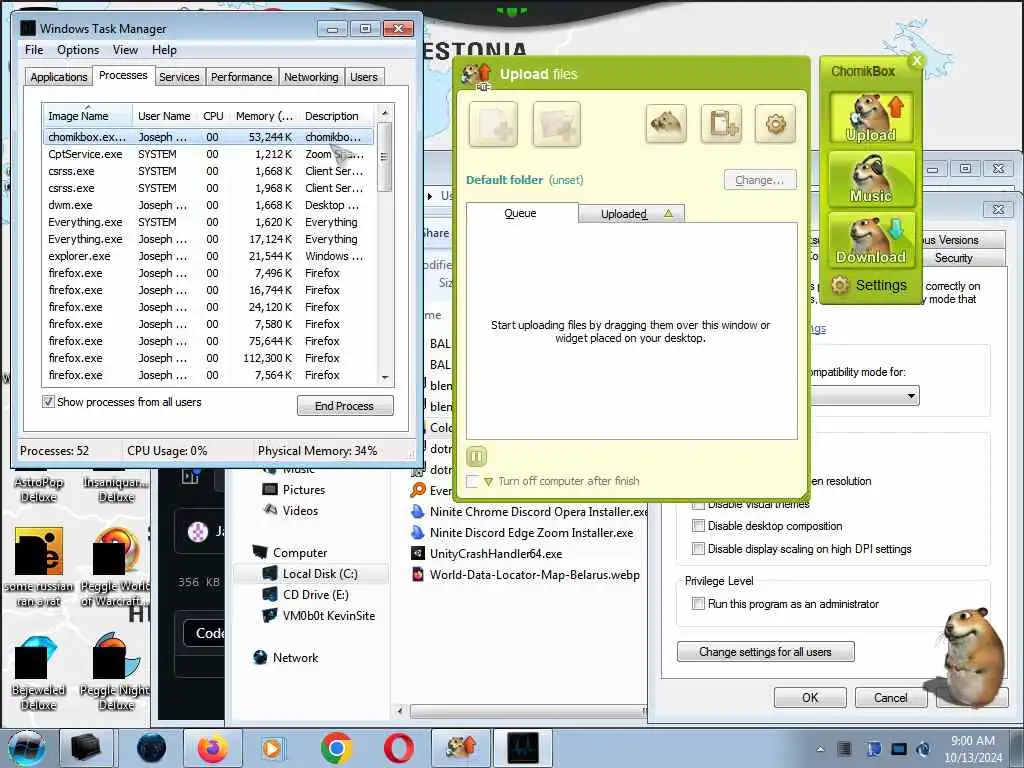Show hidden tray icons arrow

pos(820,749)
